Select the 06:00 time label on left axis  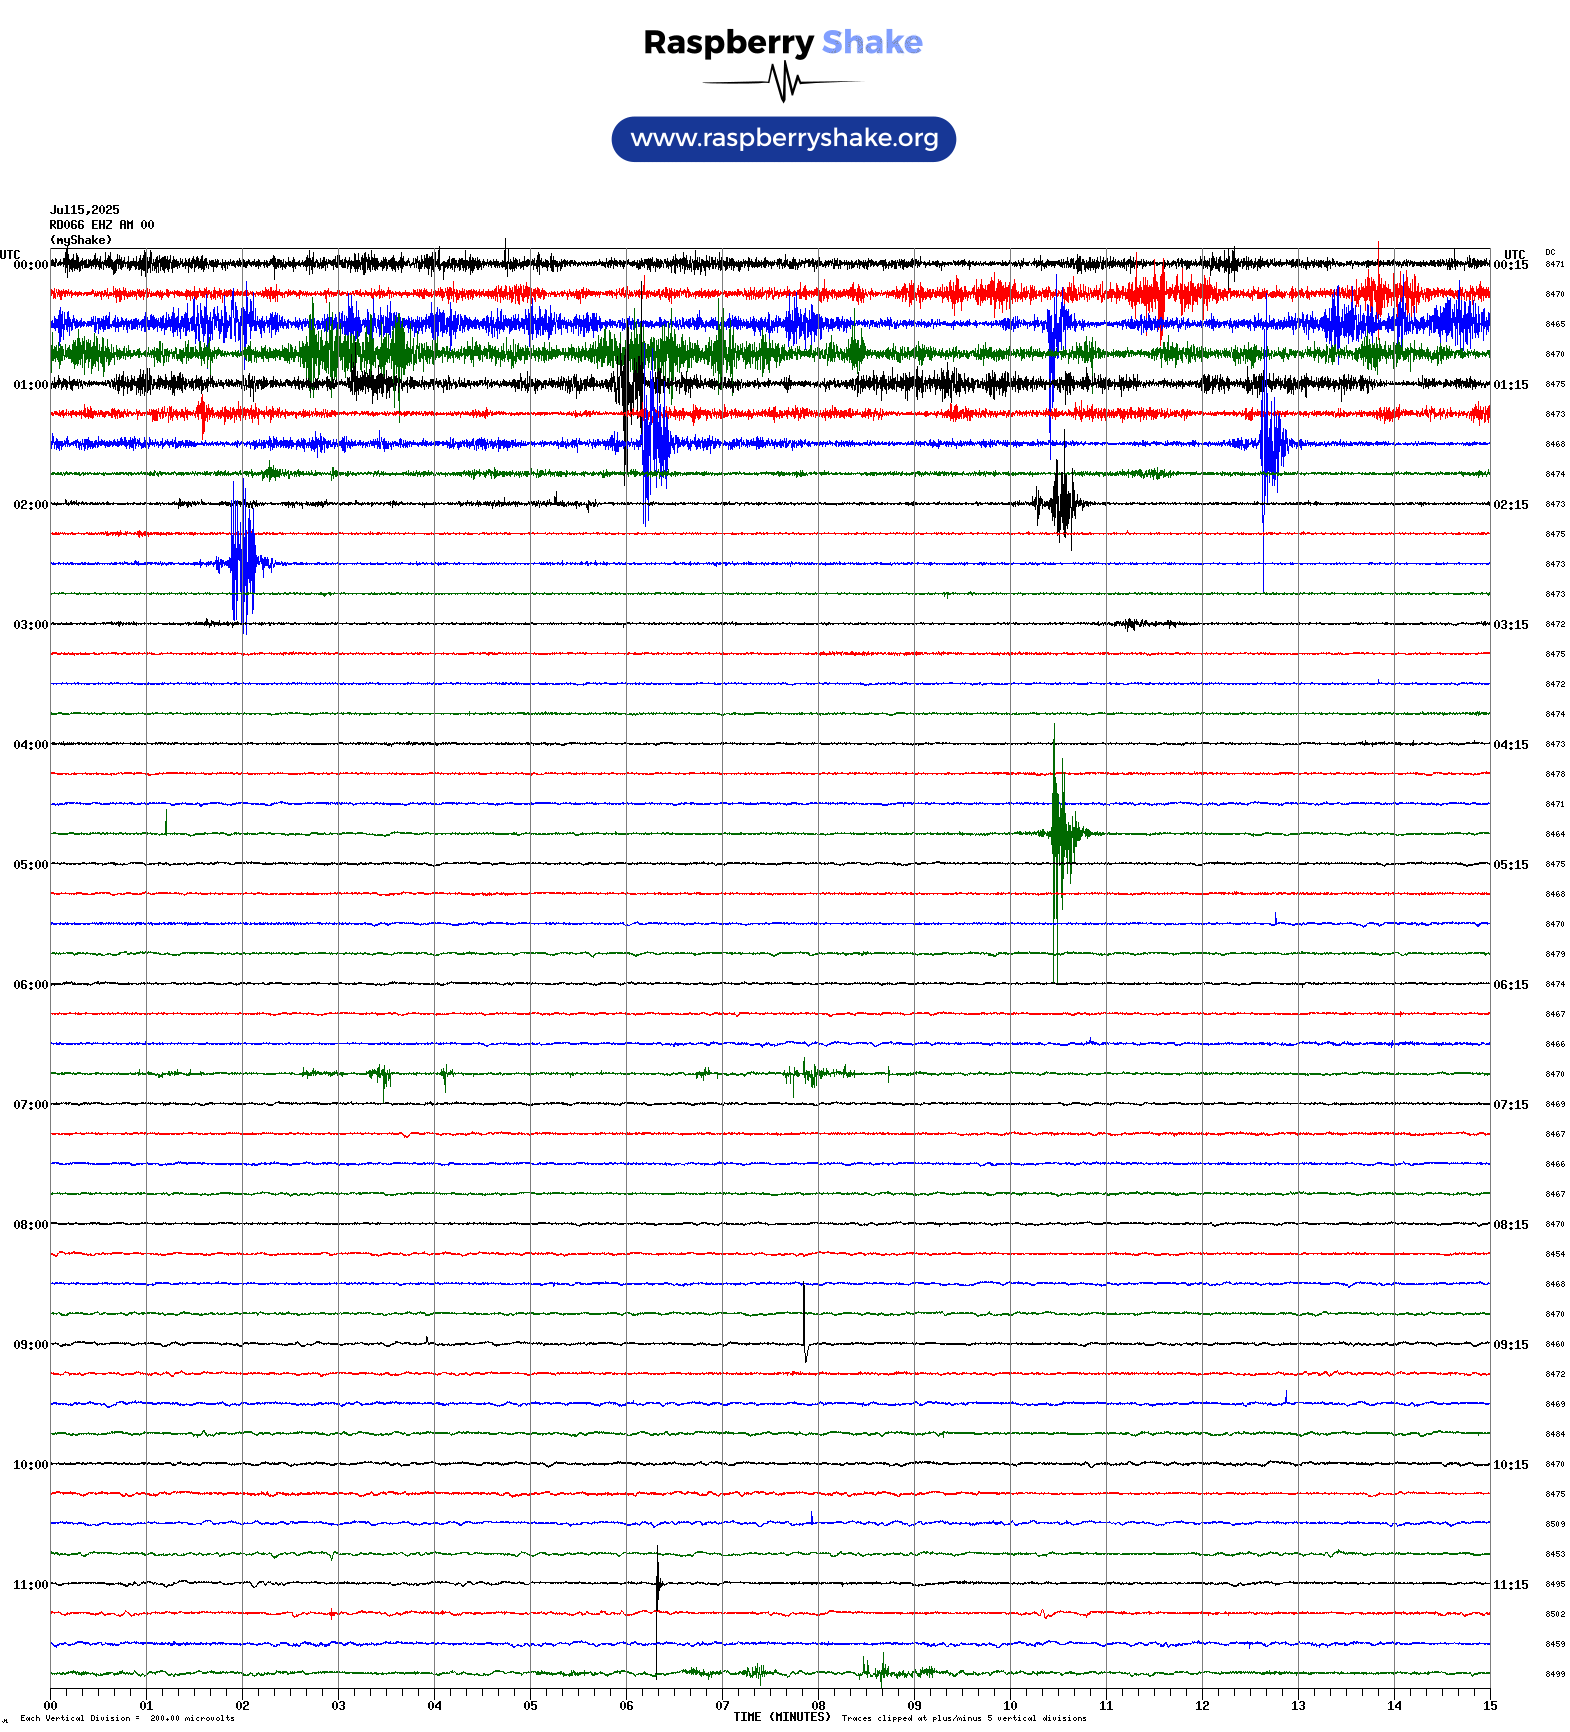(x=30, y=985)
